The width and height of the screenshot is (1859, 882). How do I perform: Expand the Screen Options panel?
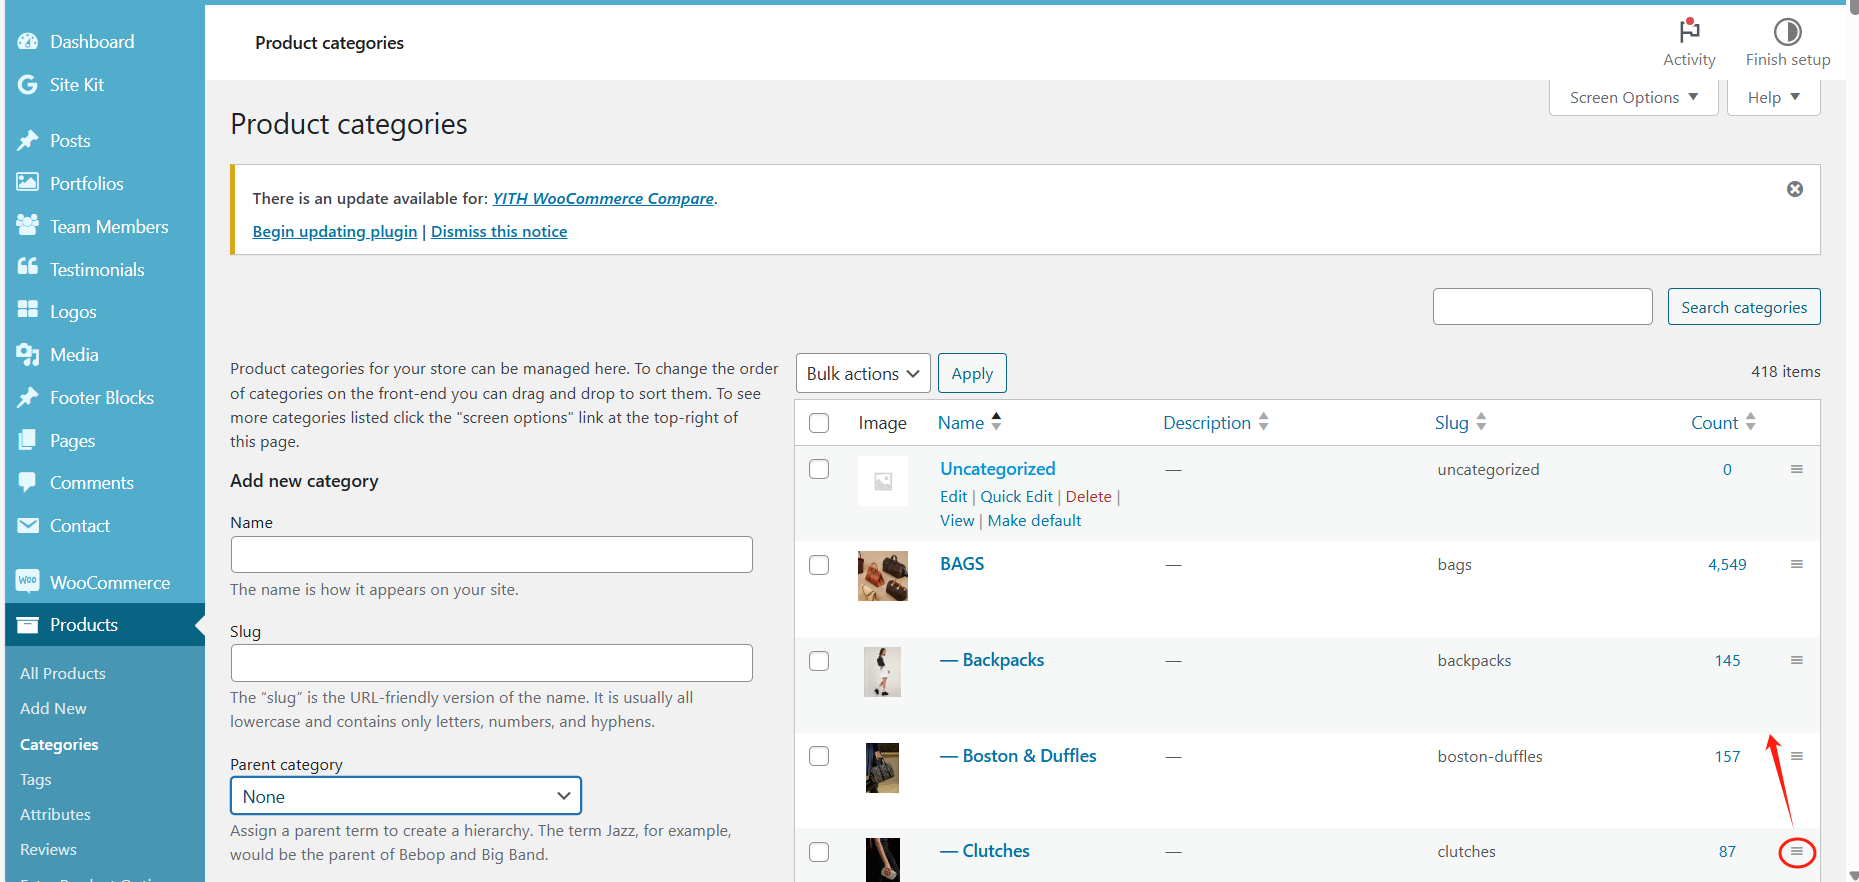[1632, 98]
